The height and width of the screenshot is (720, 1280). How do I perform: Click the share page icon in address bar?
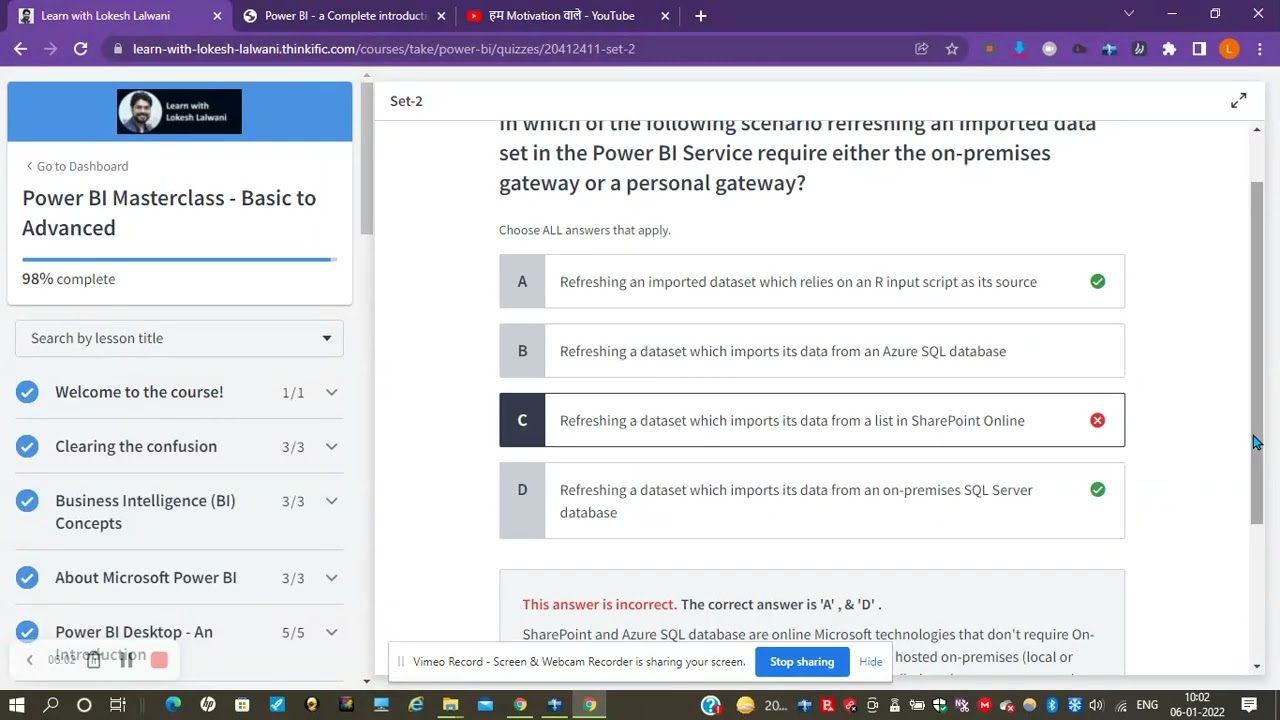[921, 48]
